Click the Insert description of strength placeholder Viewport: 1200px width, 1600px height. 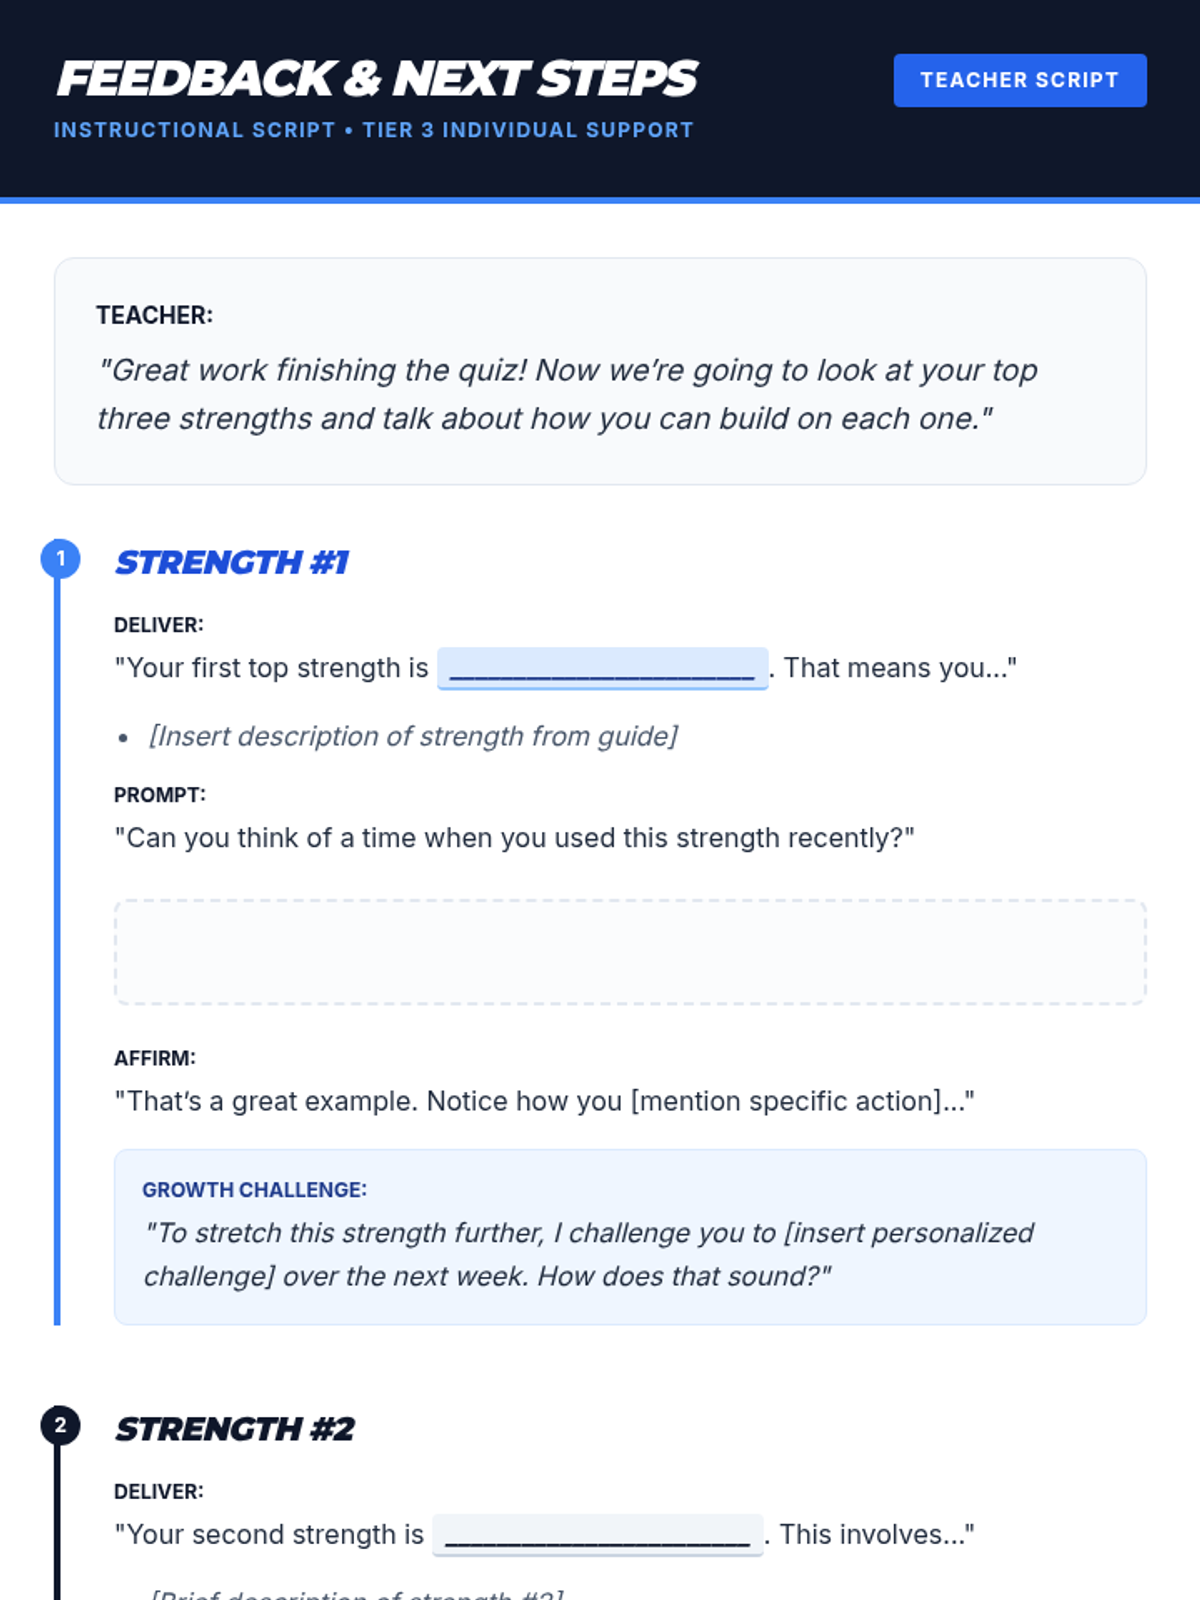(x=413, y=736)
